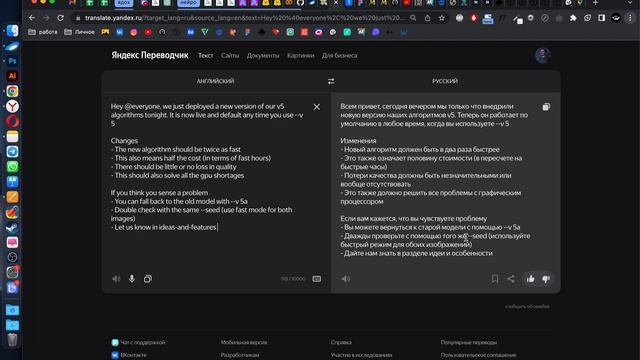Bookmark this page with the star icon
This screenshot has width=640, height=360.
point(442,18)
